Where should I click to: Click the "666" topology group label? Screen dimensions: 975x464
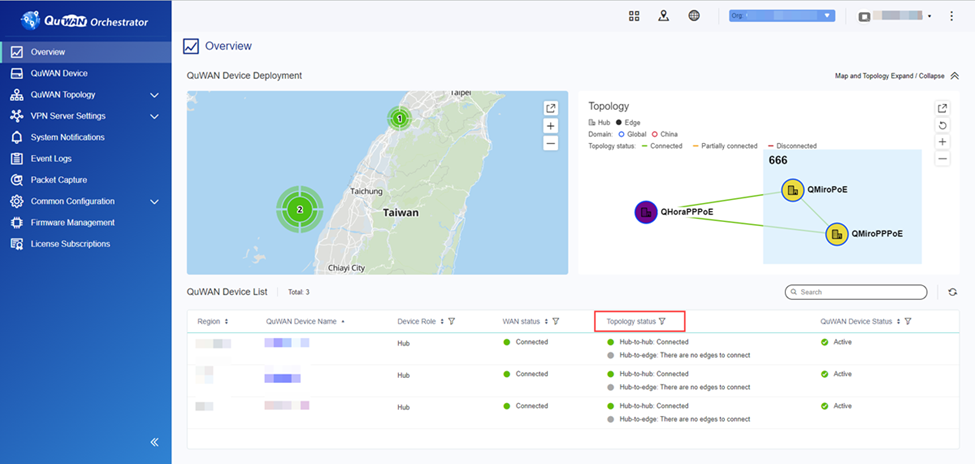(x=778, y=160)
